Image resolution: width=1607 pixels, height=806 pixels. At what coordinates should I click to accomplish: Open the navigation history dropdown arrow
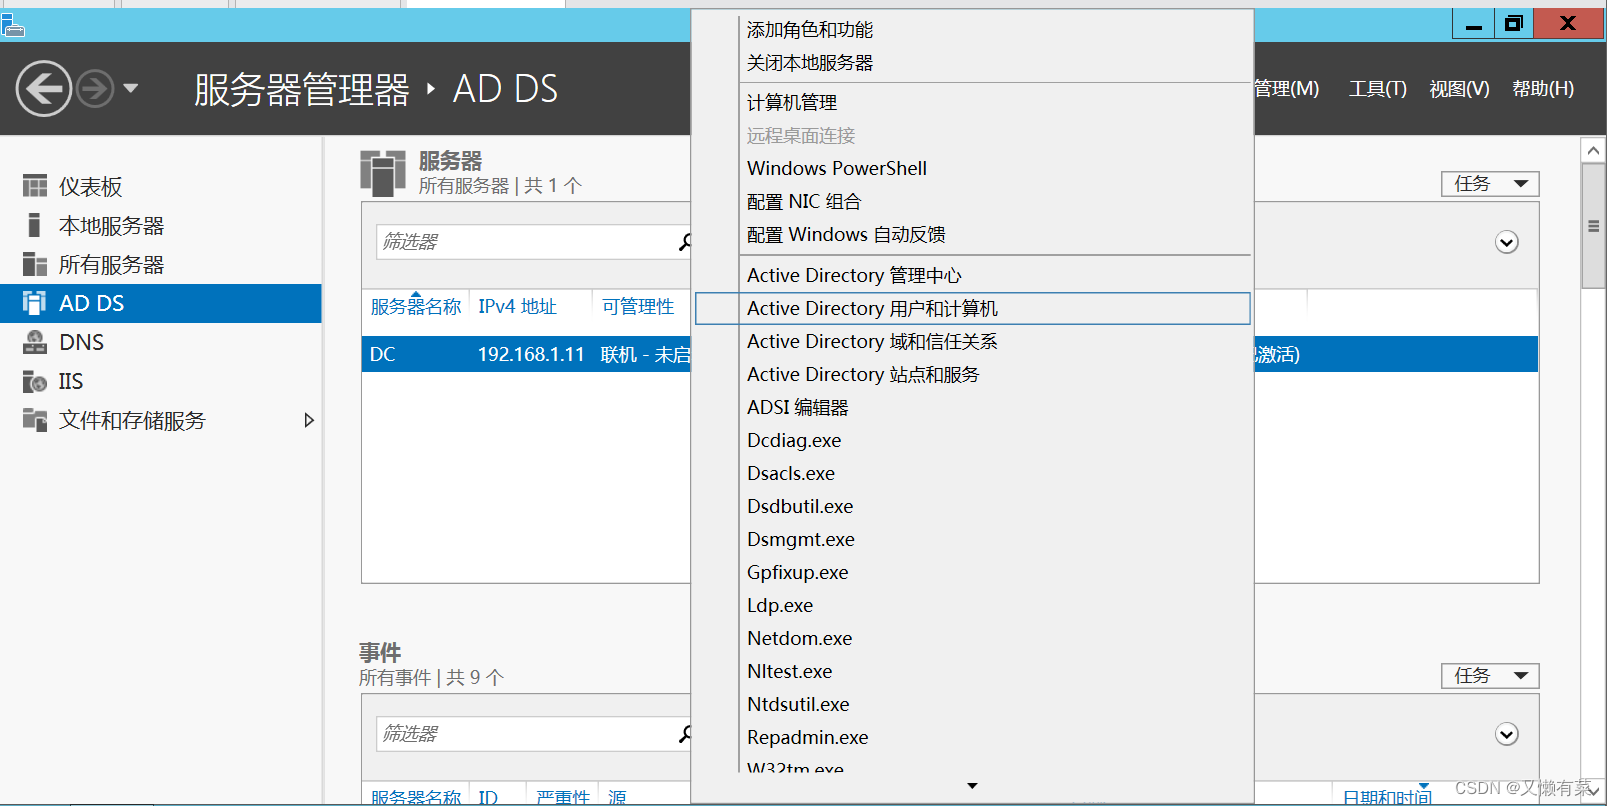[x=130, y=89]
